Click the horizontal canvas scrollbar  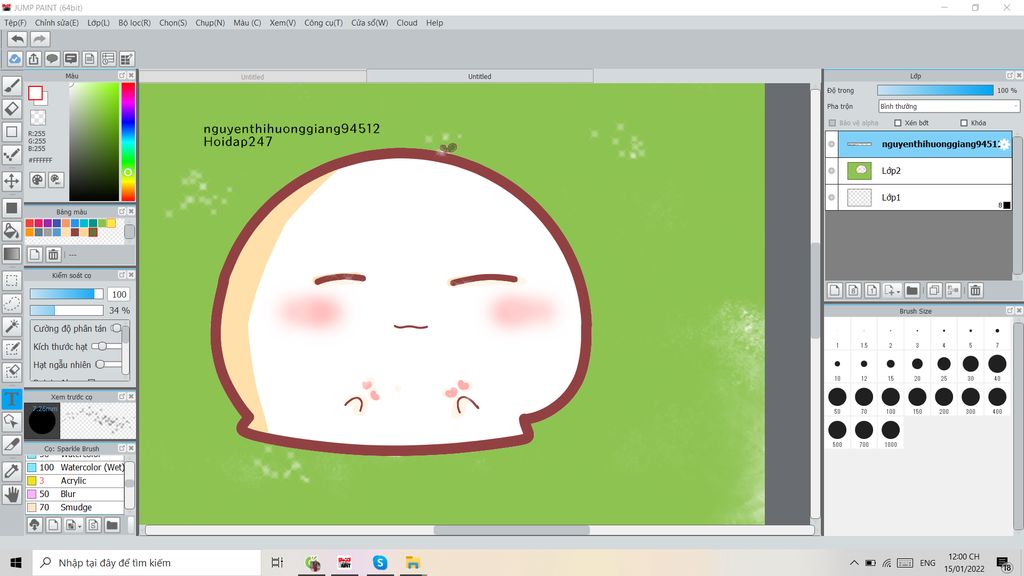pos(511,530)
